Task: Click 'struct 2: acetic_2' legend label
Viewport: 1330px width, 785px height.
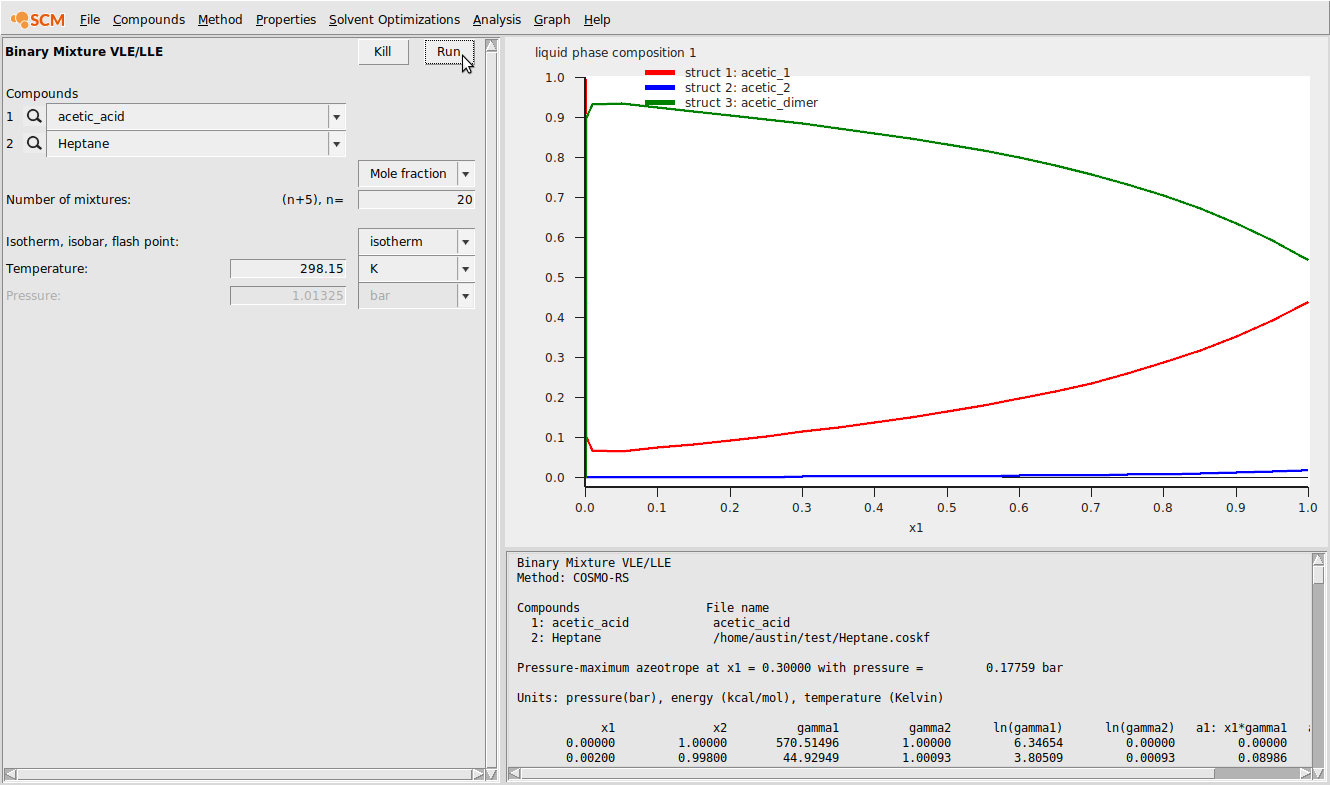Action: pyautogui.click(x=738, y=88)
